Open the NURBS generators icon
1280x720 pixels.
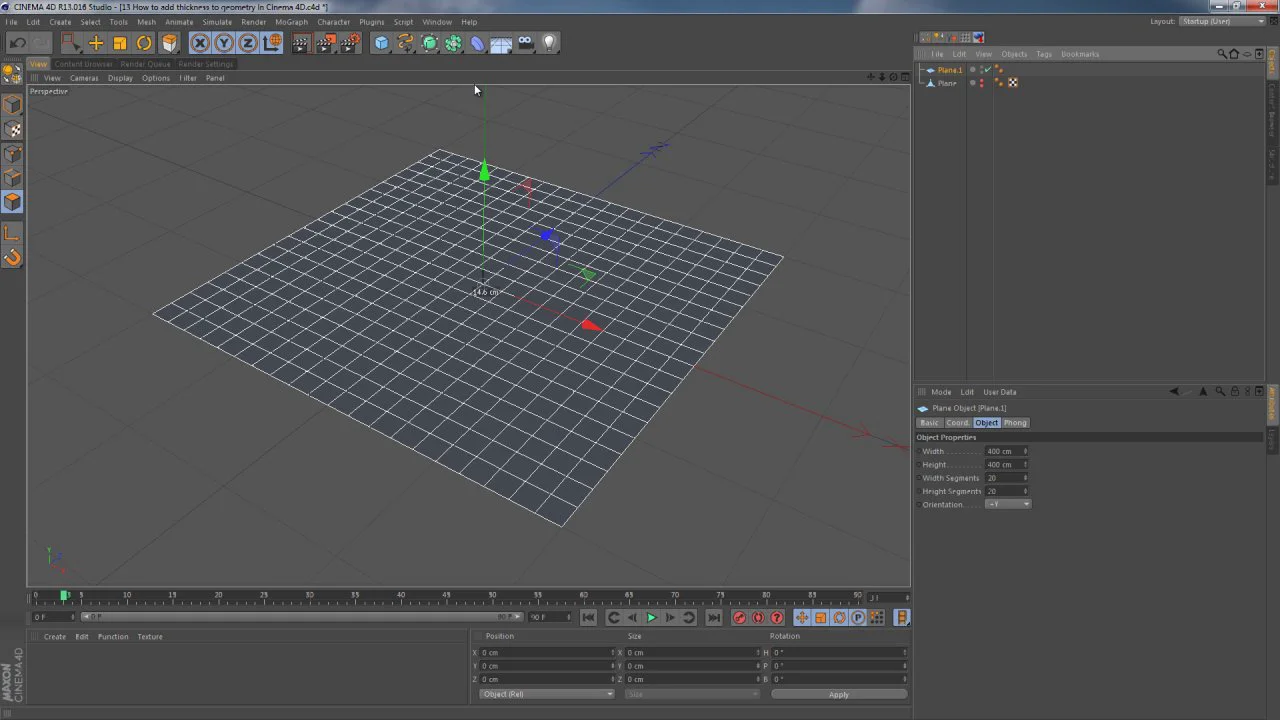(x=430, y=43)
